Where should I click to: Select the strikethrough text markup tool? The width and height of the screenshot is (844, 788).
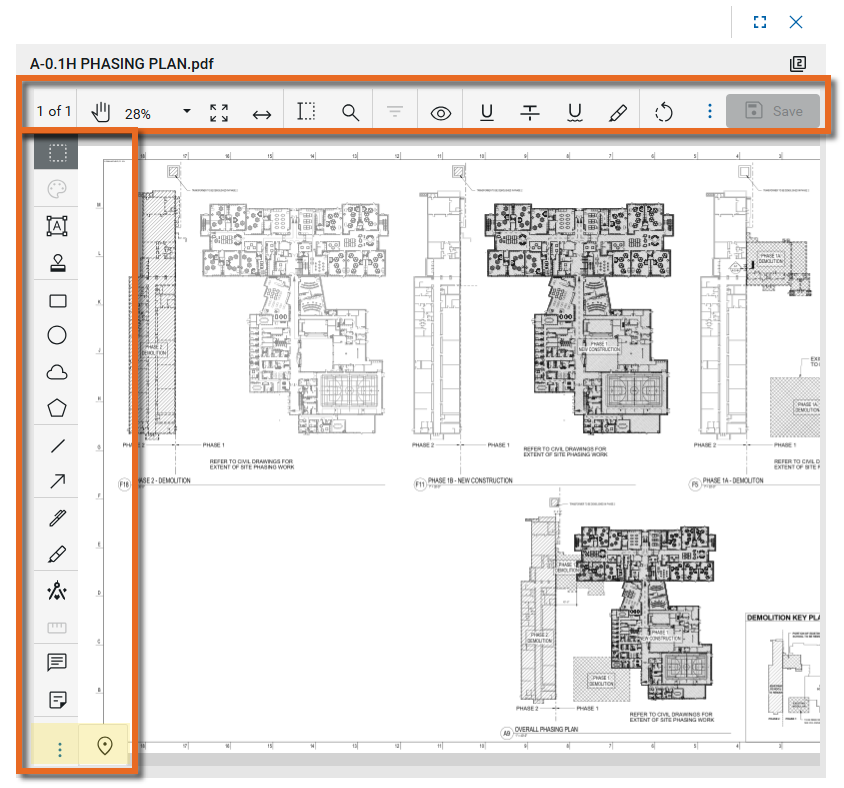coord(530,112)
